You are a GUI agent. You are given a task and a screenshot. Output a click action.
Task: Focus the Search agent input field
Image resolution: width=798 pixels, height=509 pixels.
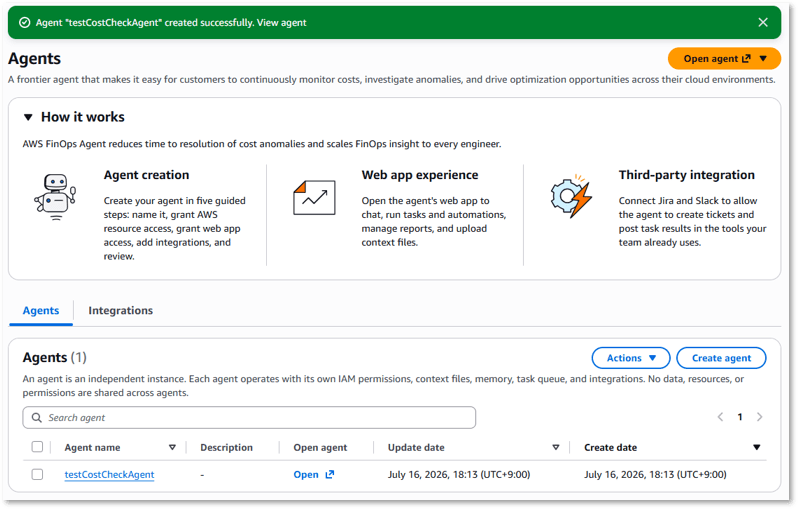[249, 417]
